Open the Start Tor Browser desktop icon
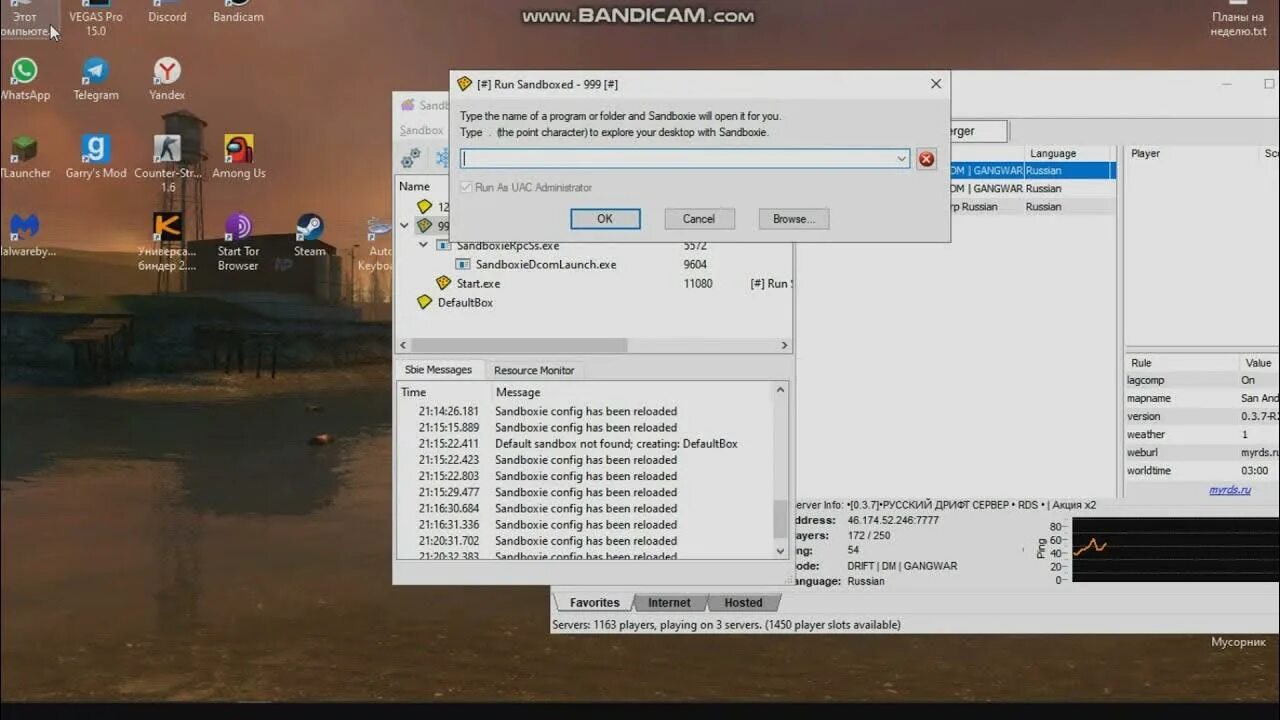 click(x=238, y=241)
